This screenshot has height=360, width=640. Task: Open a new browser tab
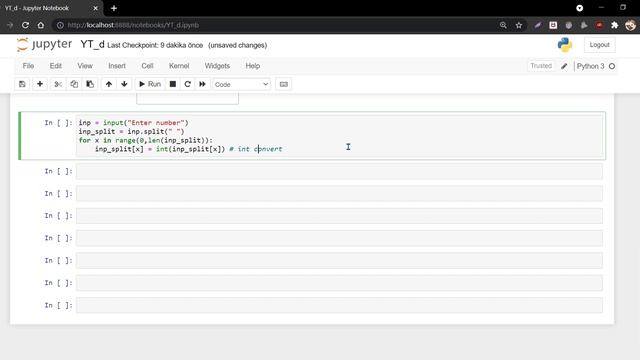tap(114, 8)
